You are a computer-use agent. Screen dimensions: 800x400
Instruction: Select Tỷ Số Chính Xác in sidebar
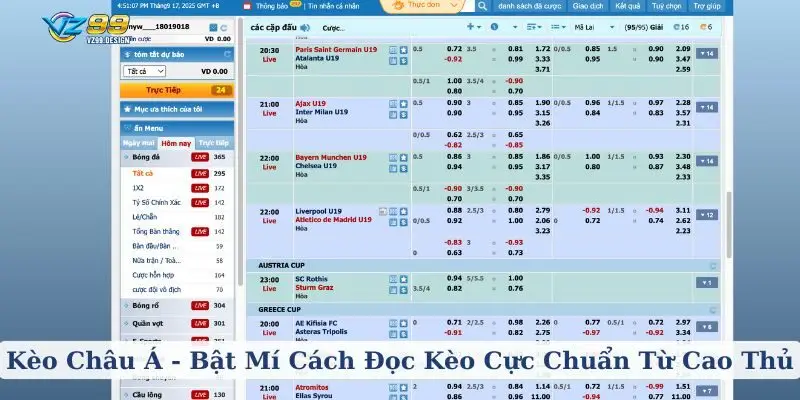click(x=157, y=203)
